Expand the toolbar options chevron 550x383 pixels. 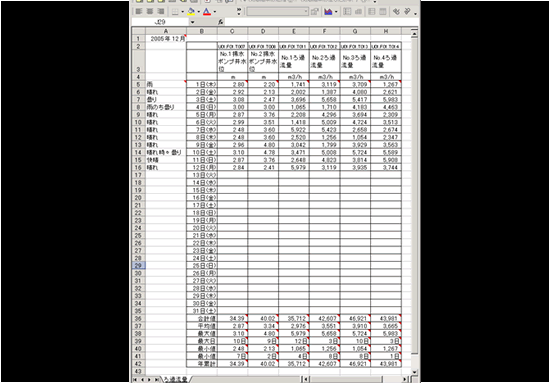click(x=239, y=12)
